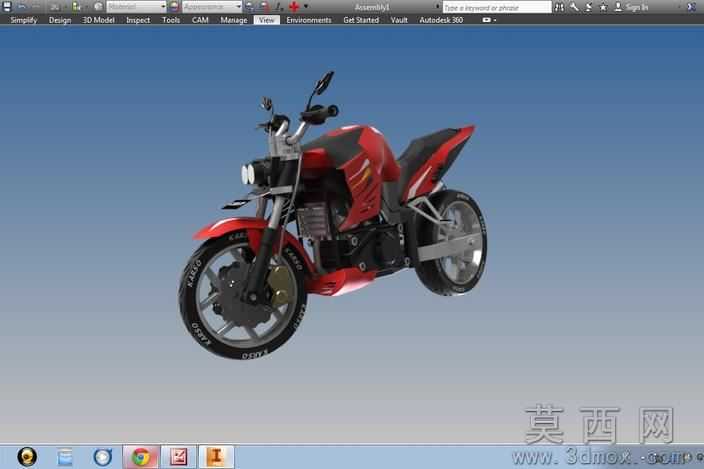Open the Inventor taskbar icon

coord(216,457)
